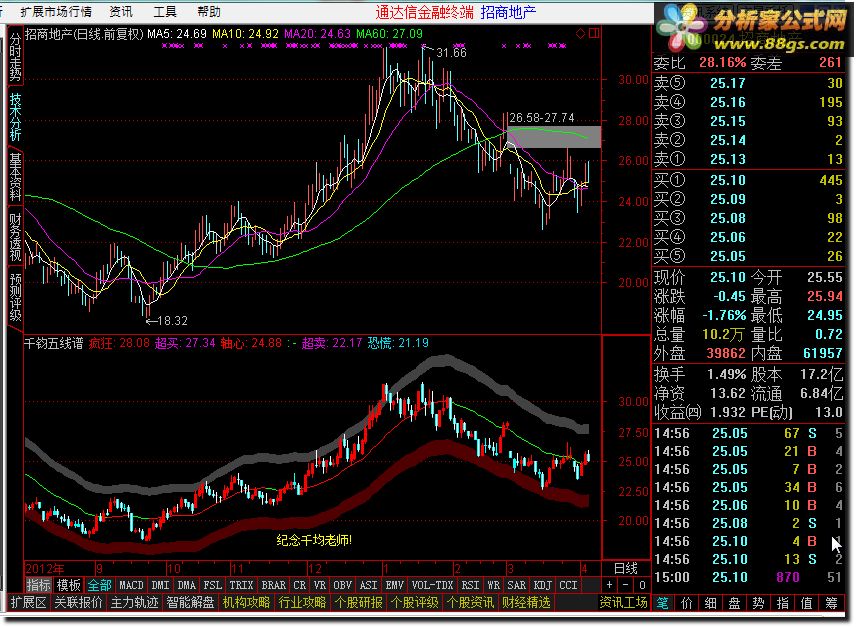Select the 模板 tab
This screenshot has width=856, height=627.
(x=69, y=585)
